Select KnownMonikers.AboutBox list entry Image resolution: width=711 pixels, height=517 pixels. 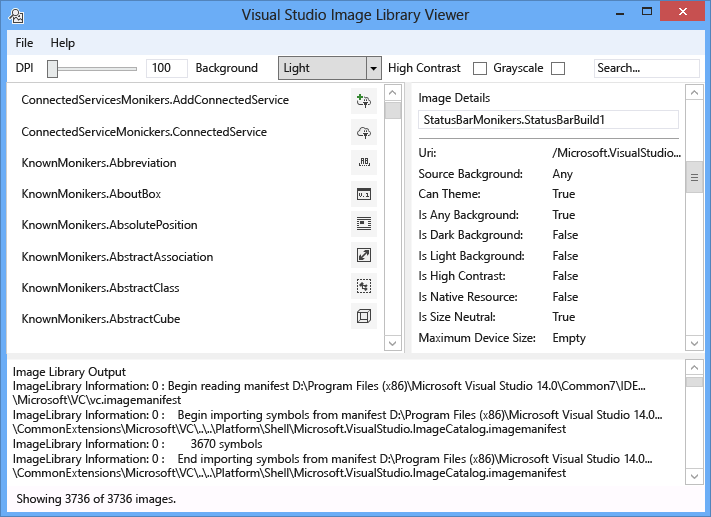point(91,194)
